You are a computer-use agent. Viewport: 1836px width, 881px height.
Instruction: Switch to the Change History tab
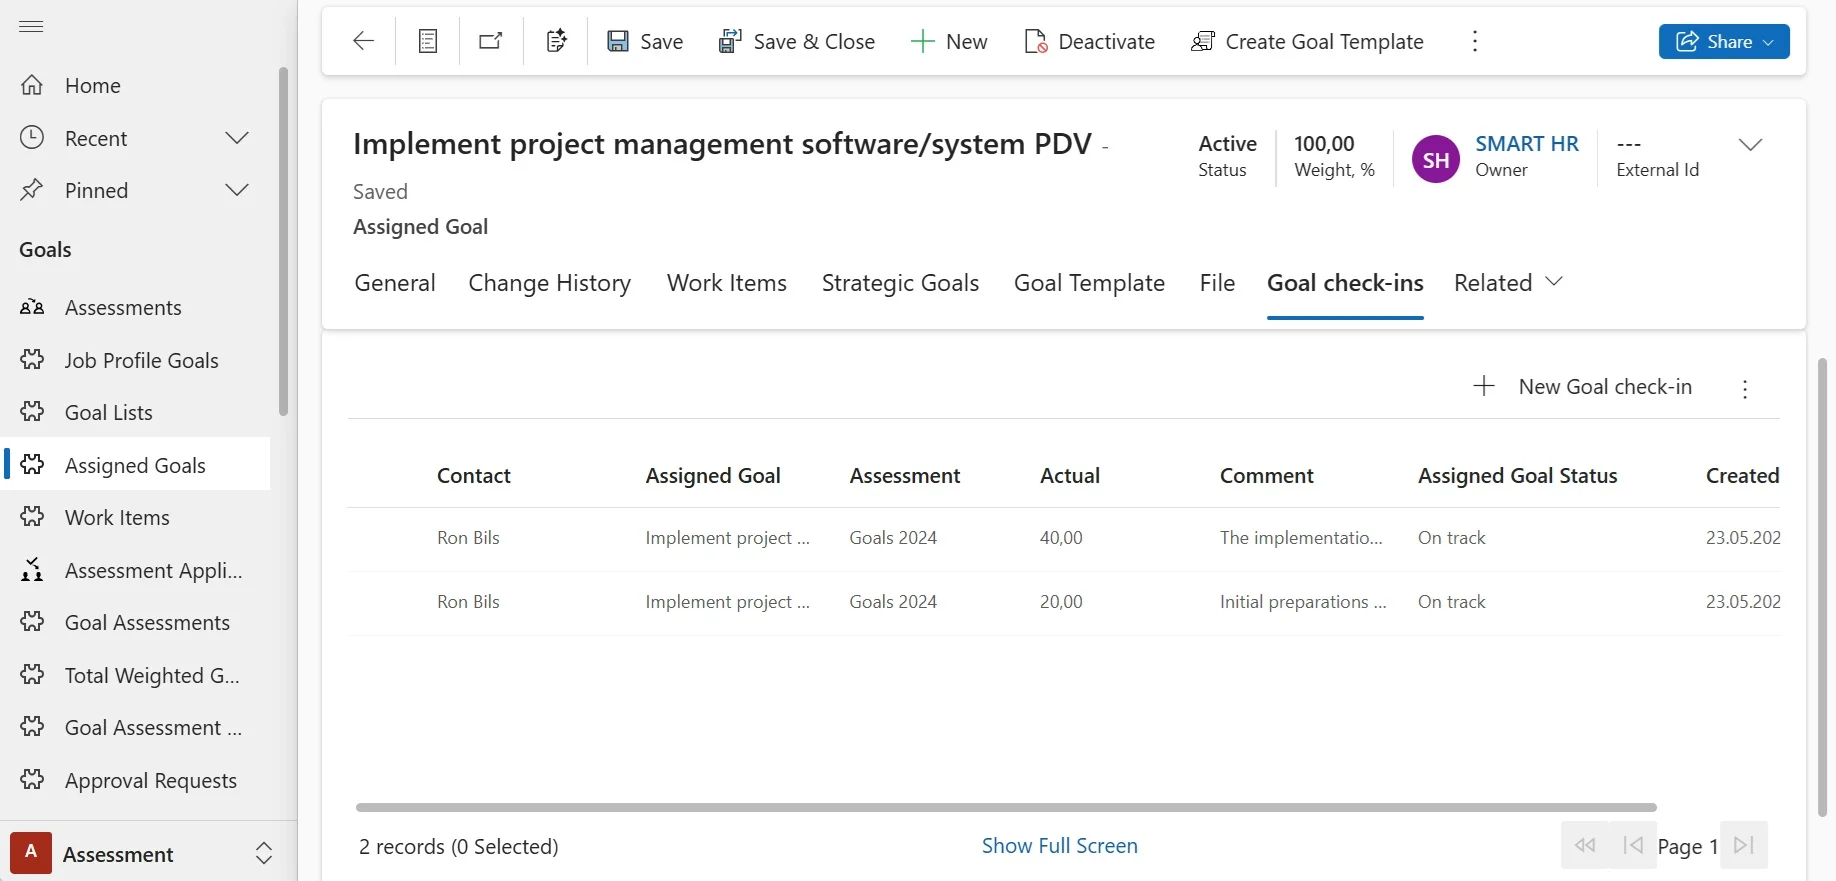click(549, 283)
